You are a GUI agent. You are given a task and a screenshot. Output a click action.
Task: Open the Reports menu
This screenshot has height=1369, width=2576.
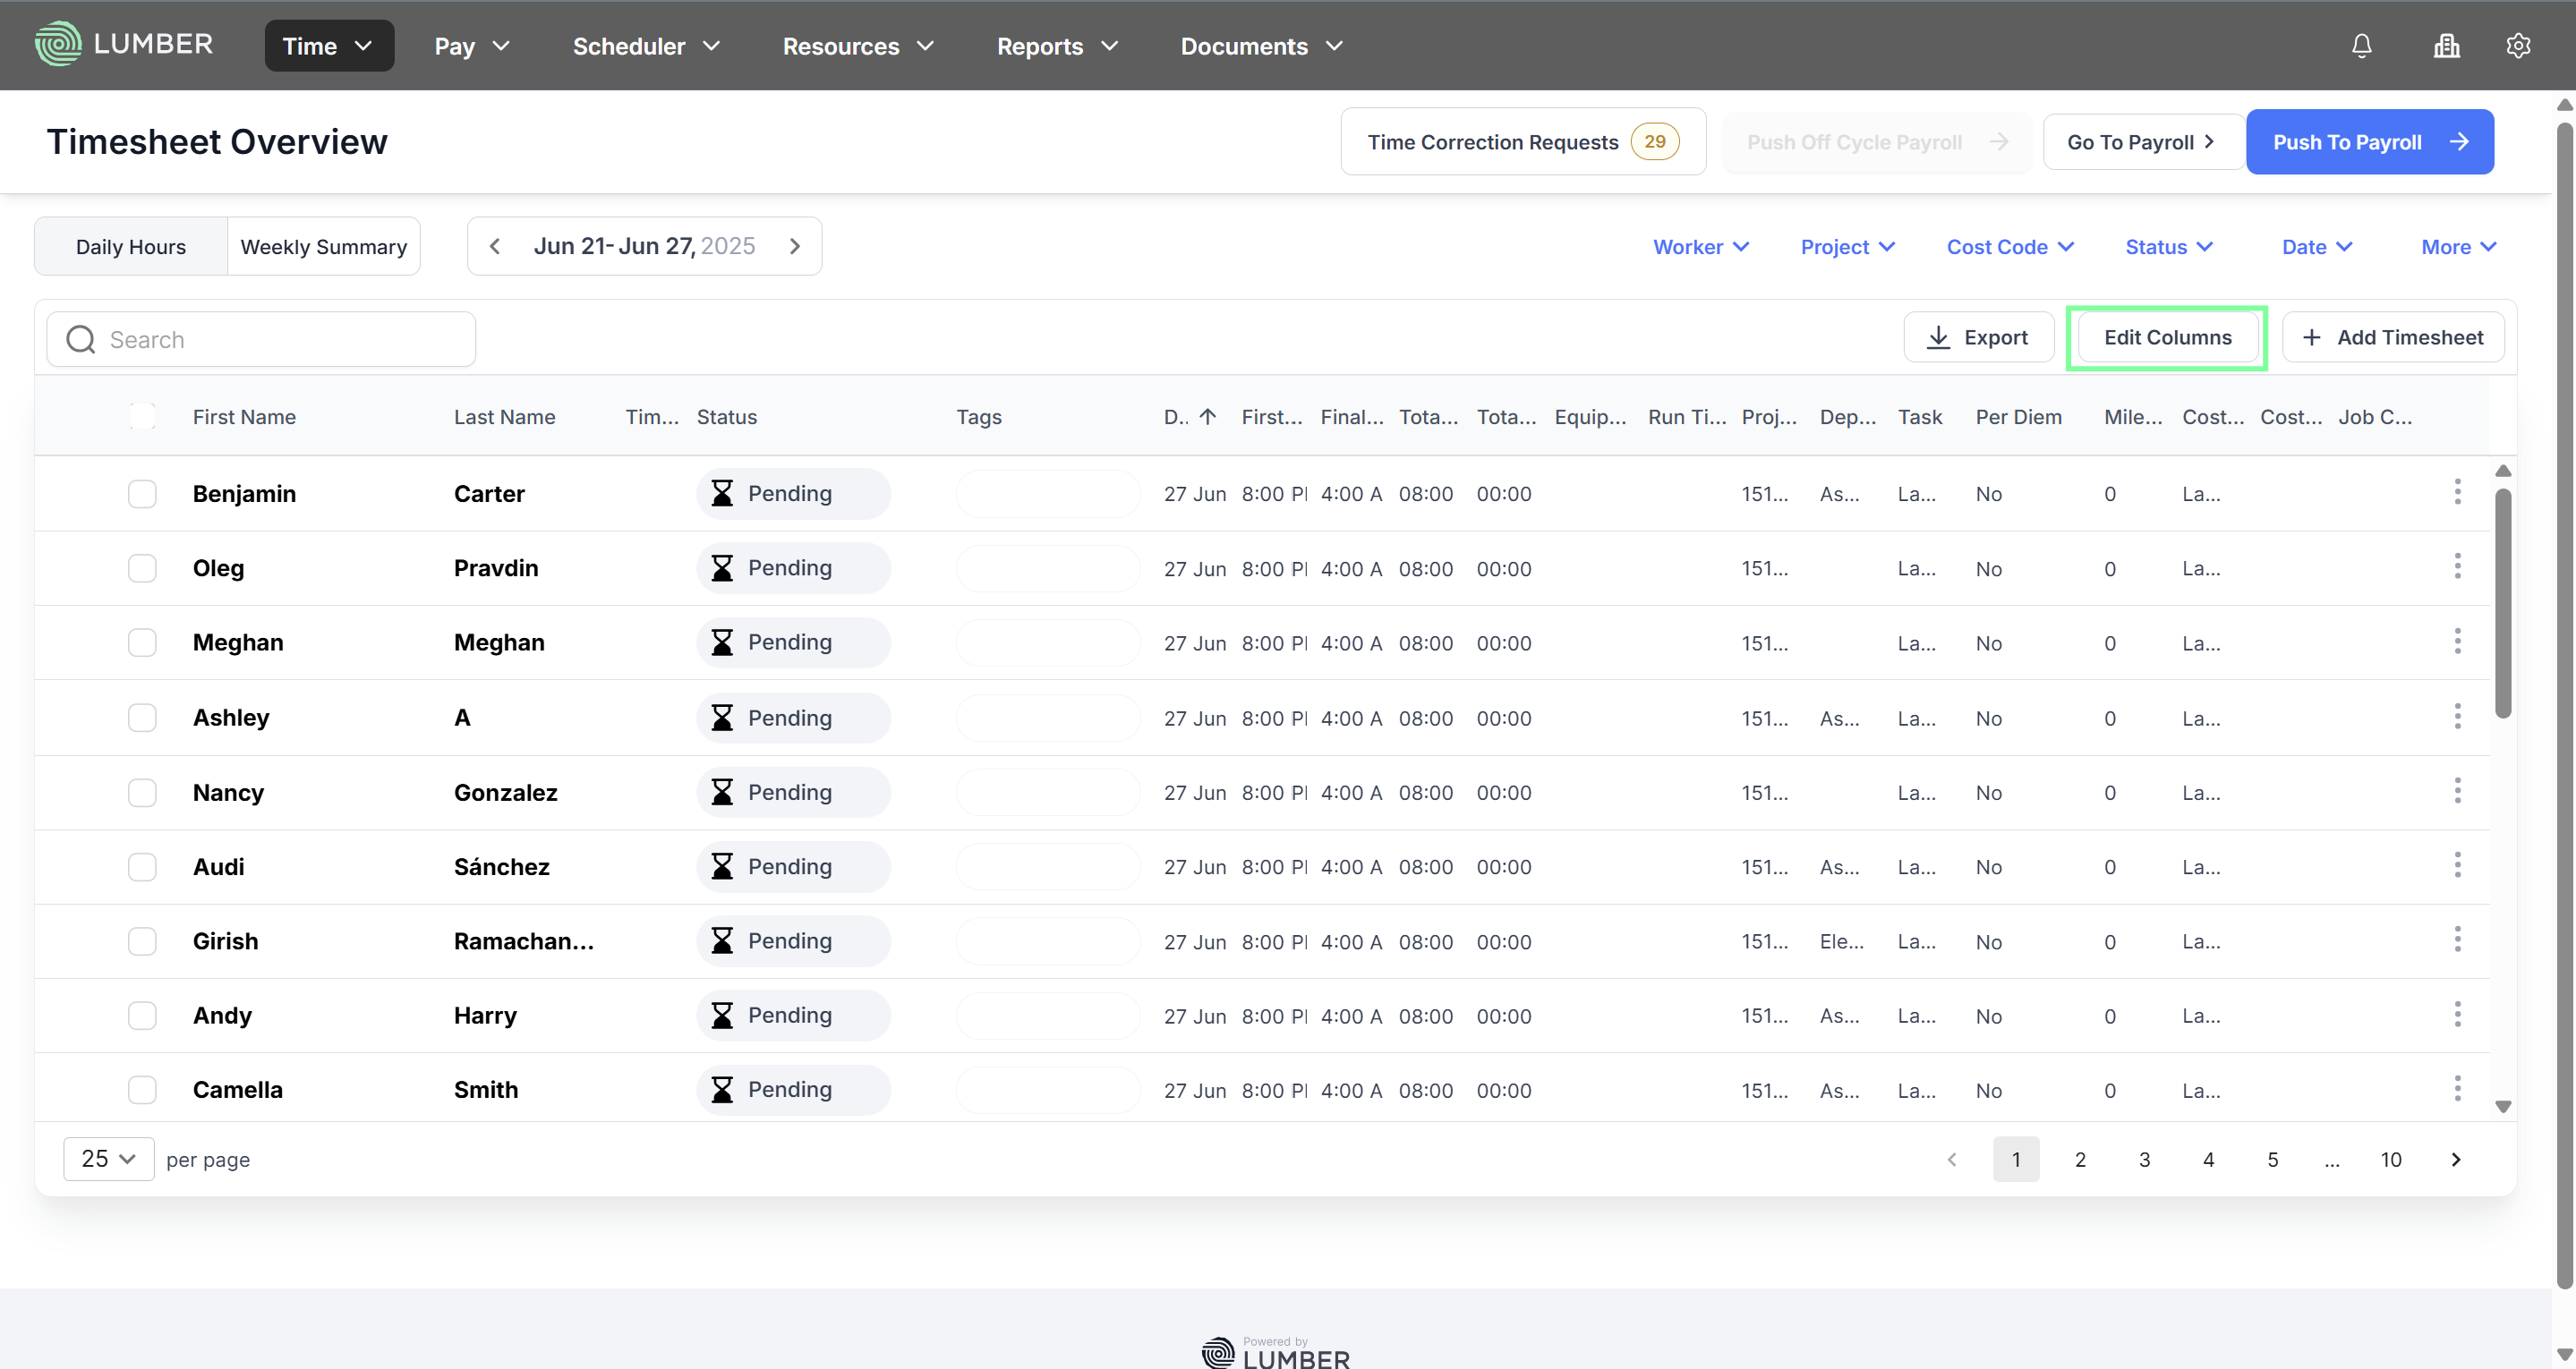pos(1057,46)
